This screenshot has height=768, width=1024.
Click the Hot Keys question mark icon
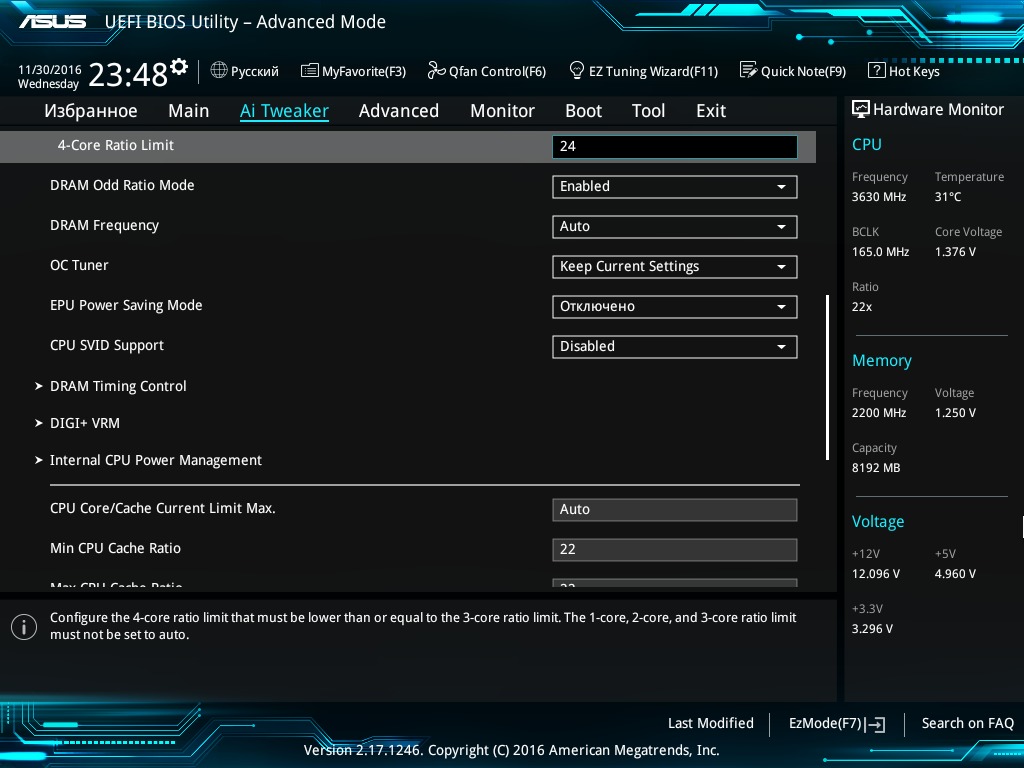[876, 70]
